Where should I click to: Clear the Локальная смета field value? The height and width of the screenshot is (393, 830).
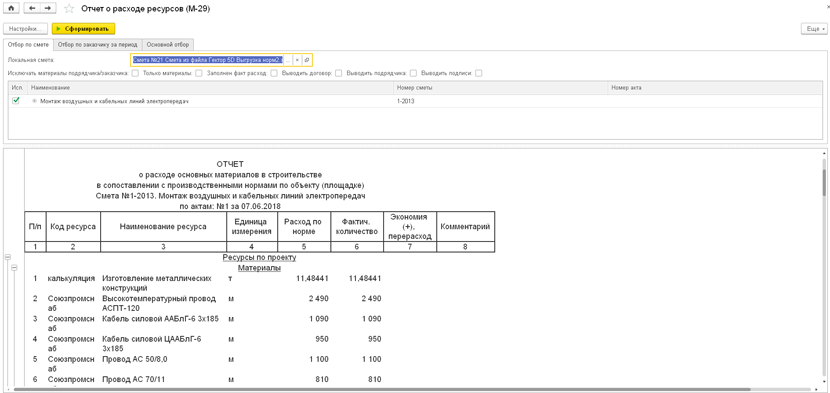click(x=297, y=60)
